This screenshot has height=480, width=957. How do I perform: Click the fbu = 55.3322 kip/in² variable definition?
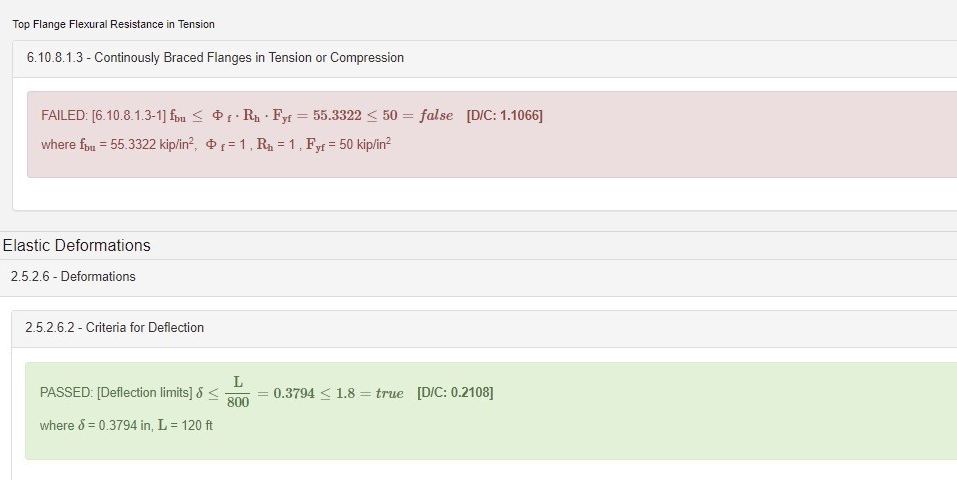[137, 145]
